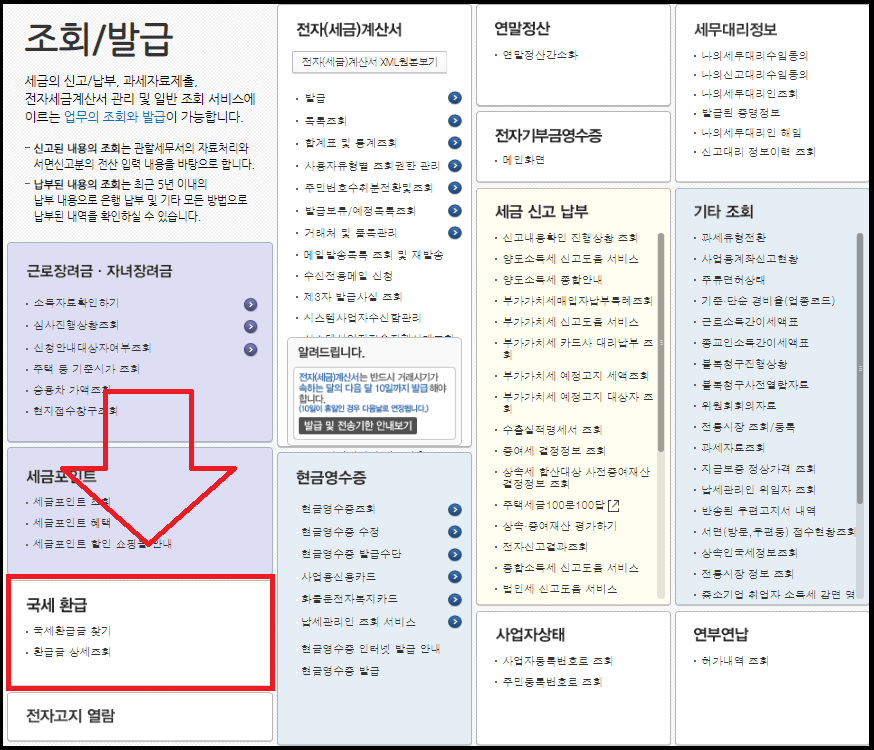Click the arrow icon beside 거래처 및 품목관리
The width and height of the screenshot is (874, 750).
455,232
